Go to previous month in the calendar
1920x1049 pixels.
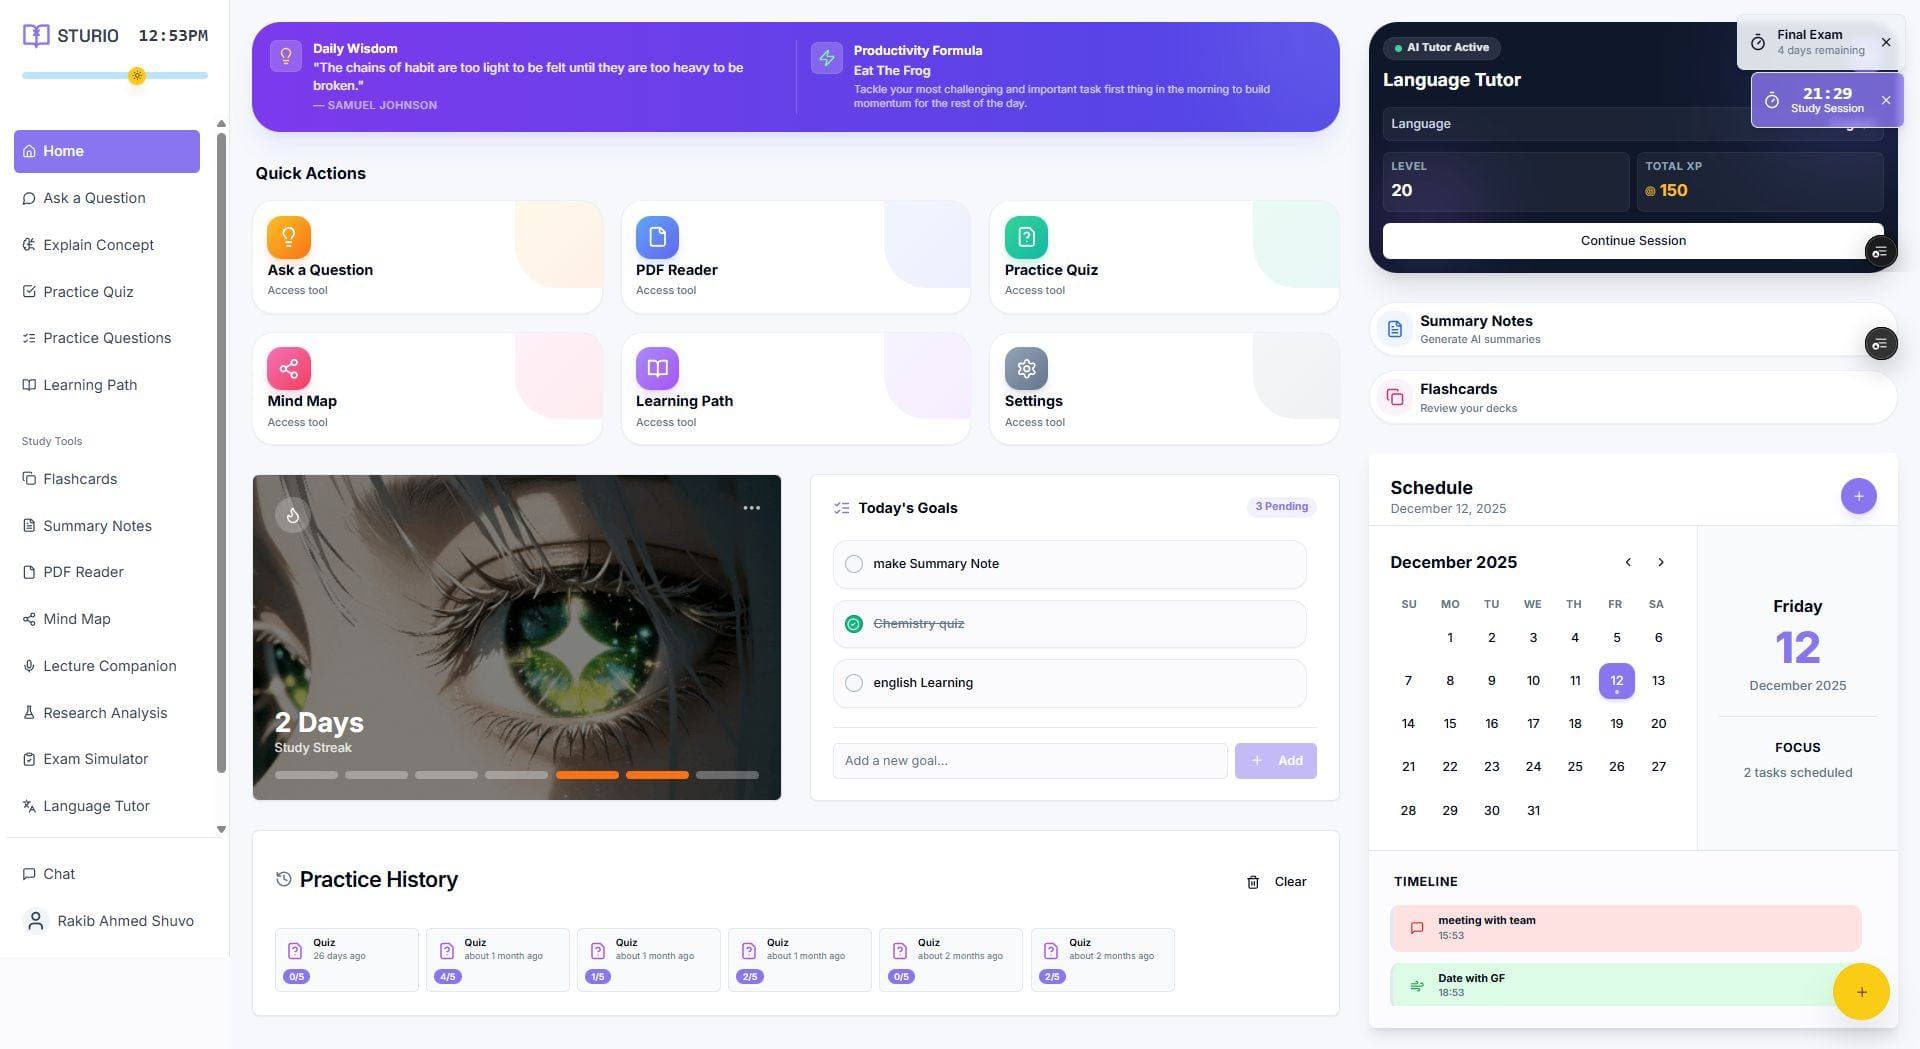1628,562
